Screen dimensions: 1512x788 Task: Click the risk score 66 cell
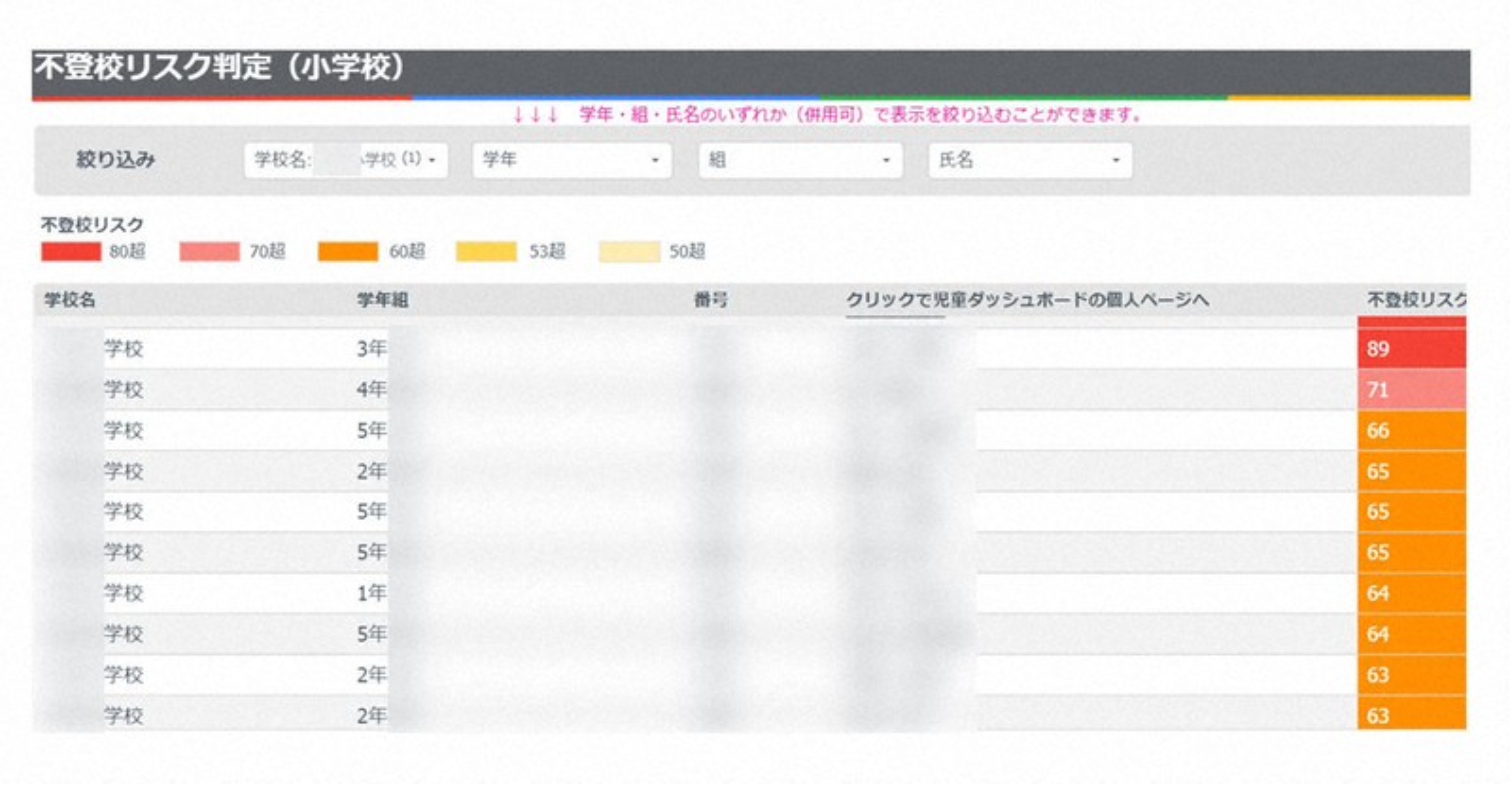[x=1411, y=431]
